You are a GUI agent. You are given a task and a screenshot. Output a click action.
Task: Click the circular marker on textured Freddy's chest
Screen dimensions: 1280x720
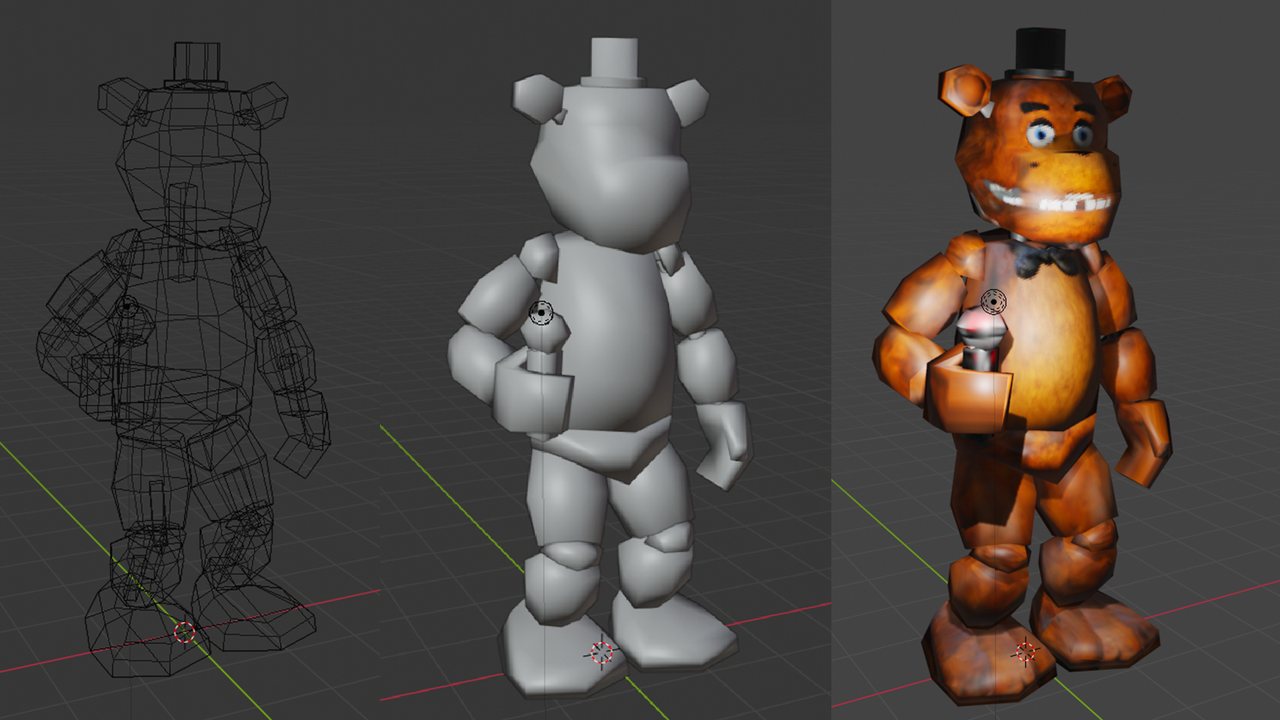click(993, 301)
